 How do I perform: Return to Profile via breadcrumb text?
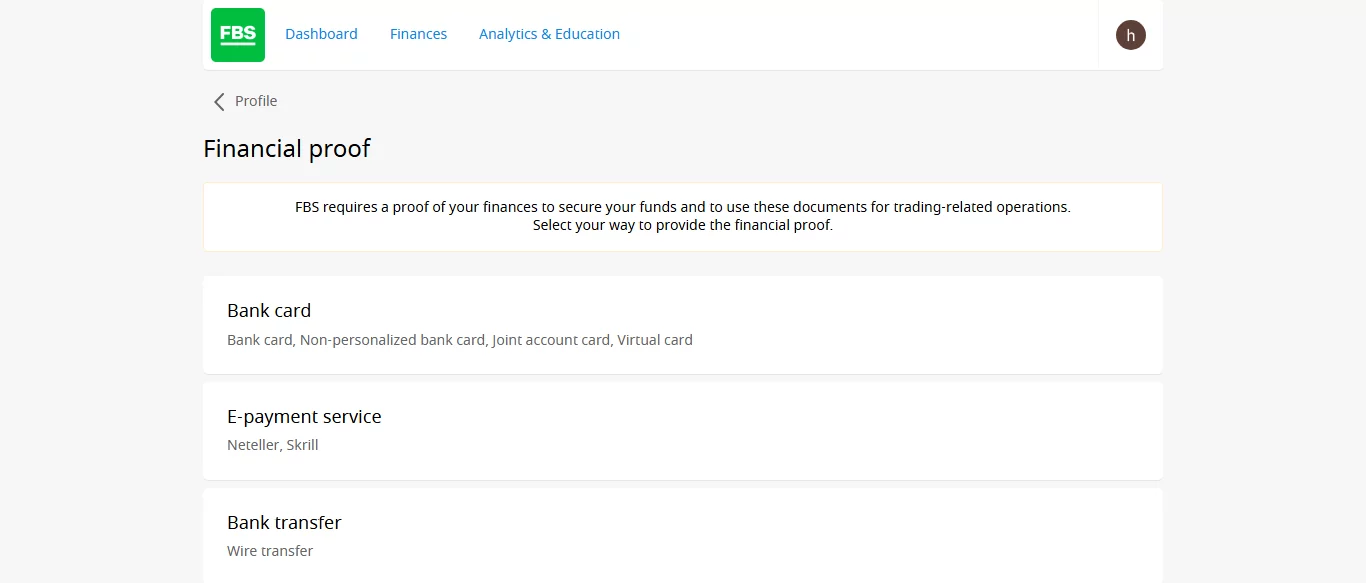256,101
